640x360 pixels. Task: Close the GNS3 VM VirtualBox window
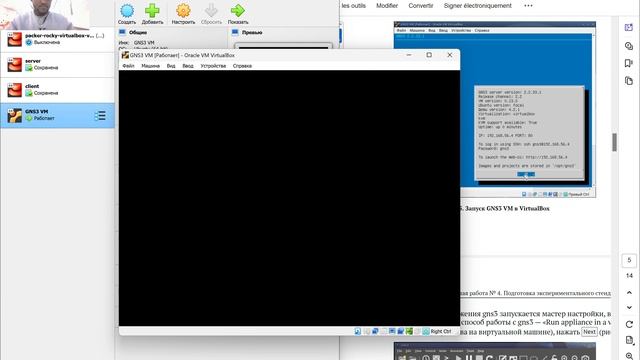(x=450, y=55)
